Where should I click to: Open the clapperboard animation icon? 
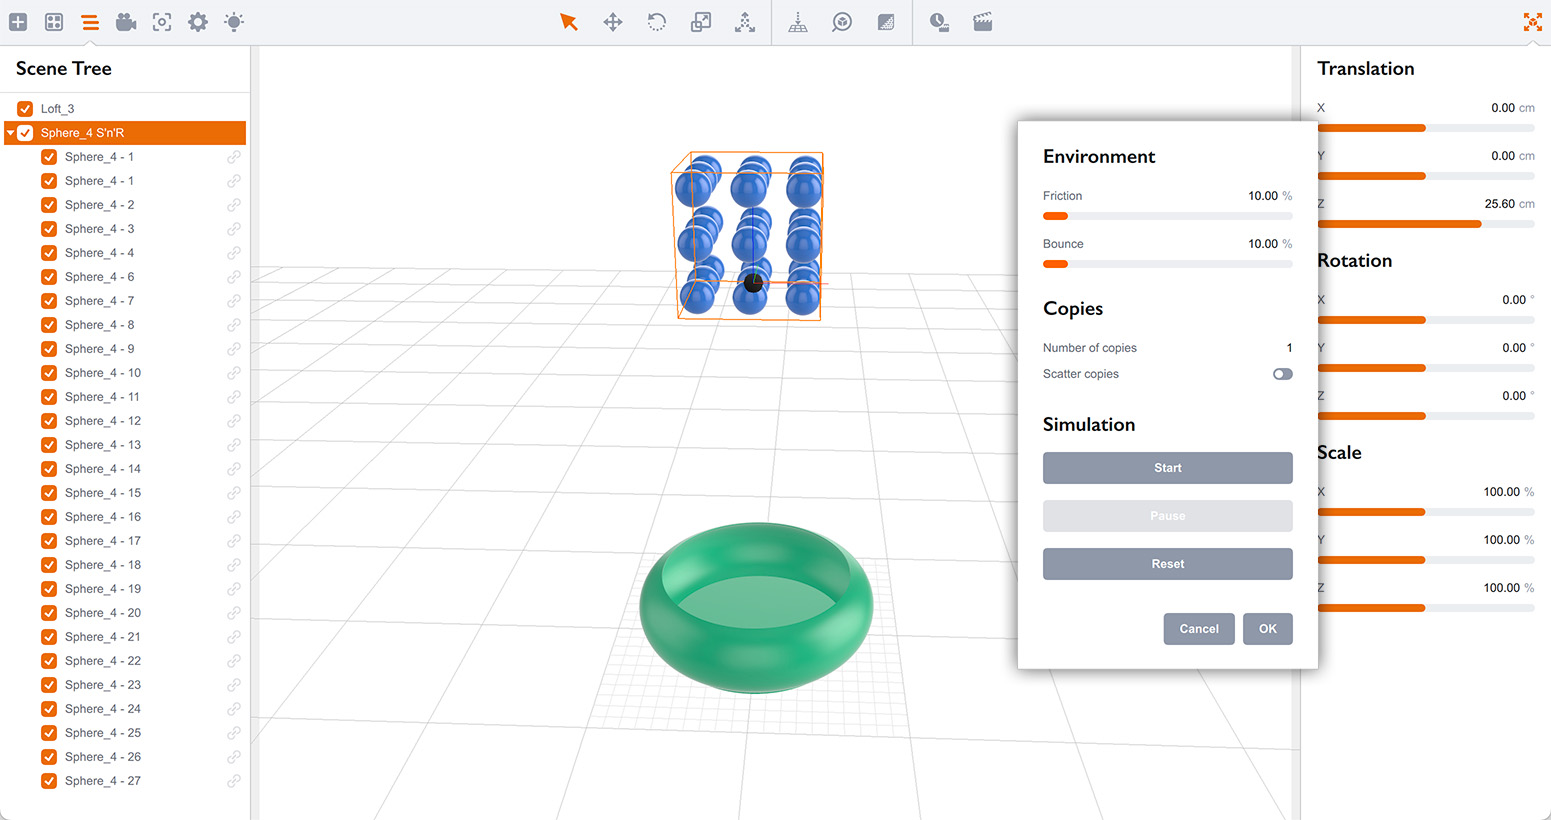click(x=982, y=21)
